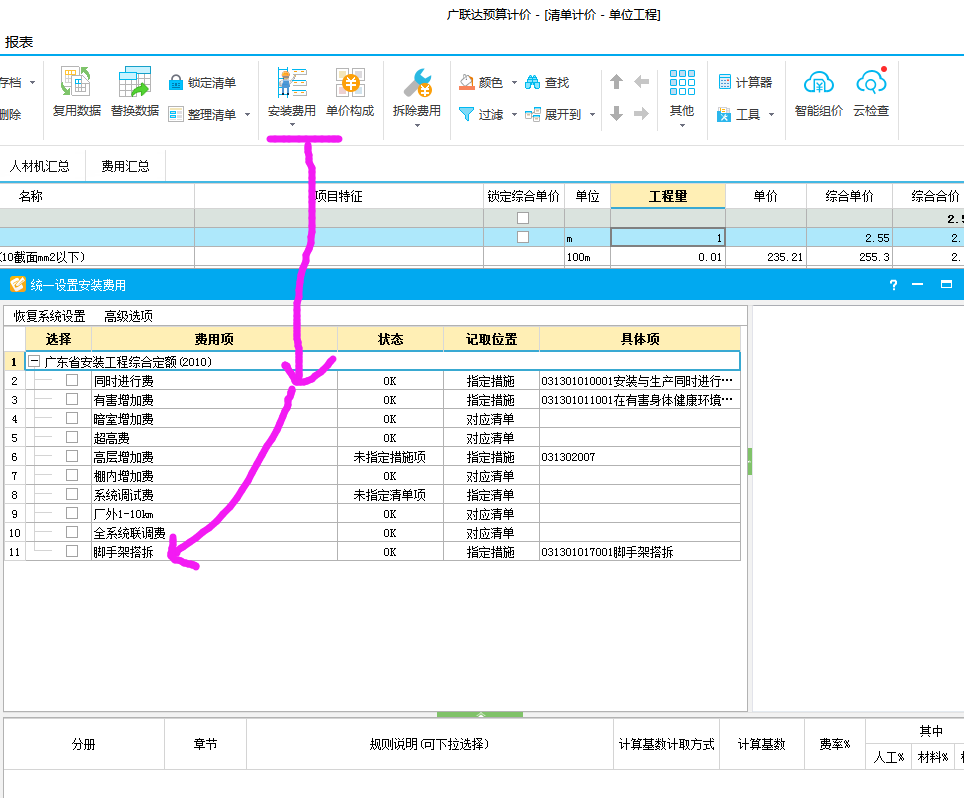Click the 过滤 funnel icon
The width and height of the screenshot is (964, 798).
[467, 114]
